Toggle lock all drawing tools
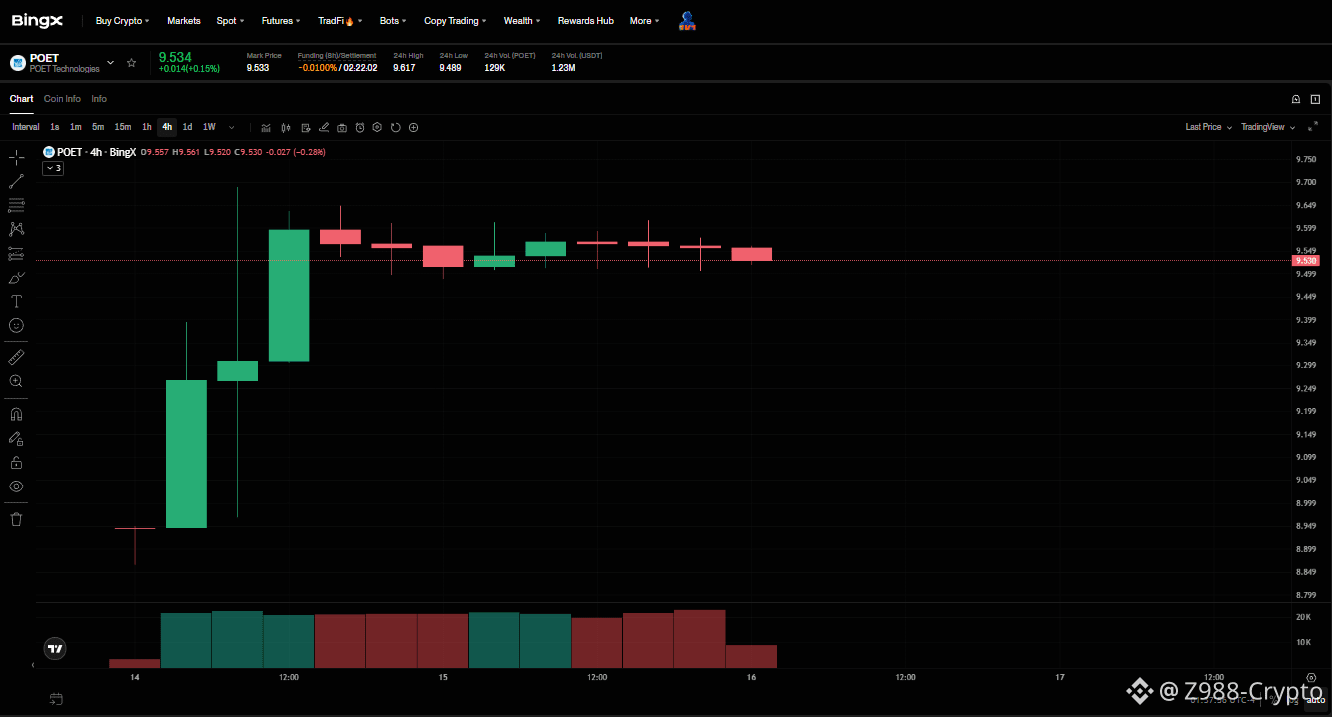Viewport: 1332px width, 717px height. (x=16, y=462)
